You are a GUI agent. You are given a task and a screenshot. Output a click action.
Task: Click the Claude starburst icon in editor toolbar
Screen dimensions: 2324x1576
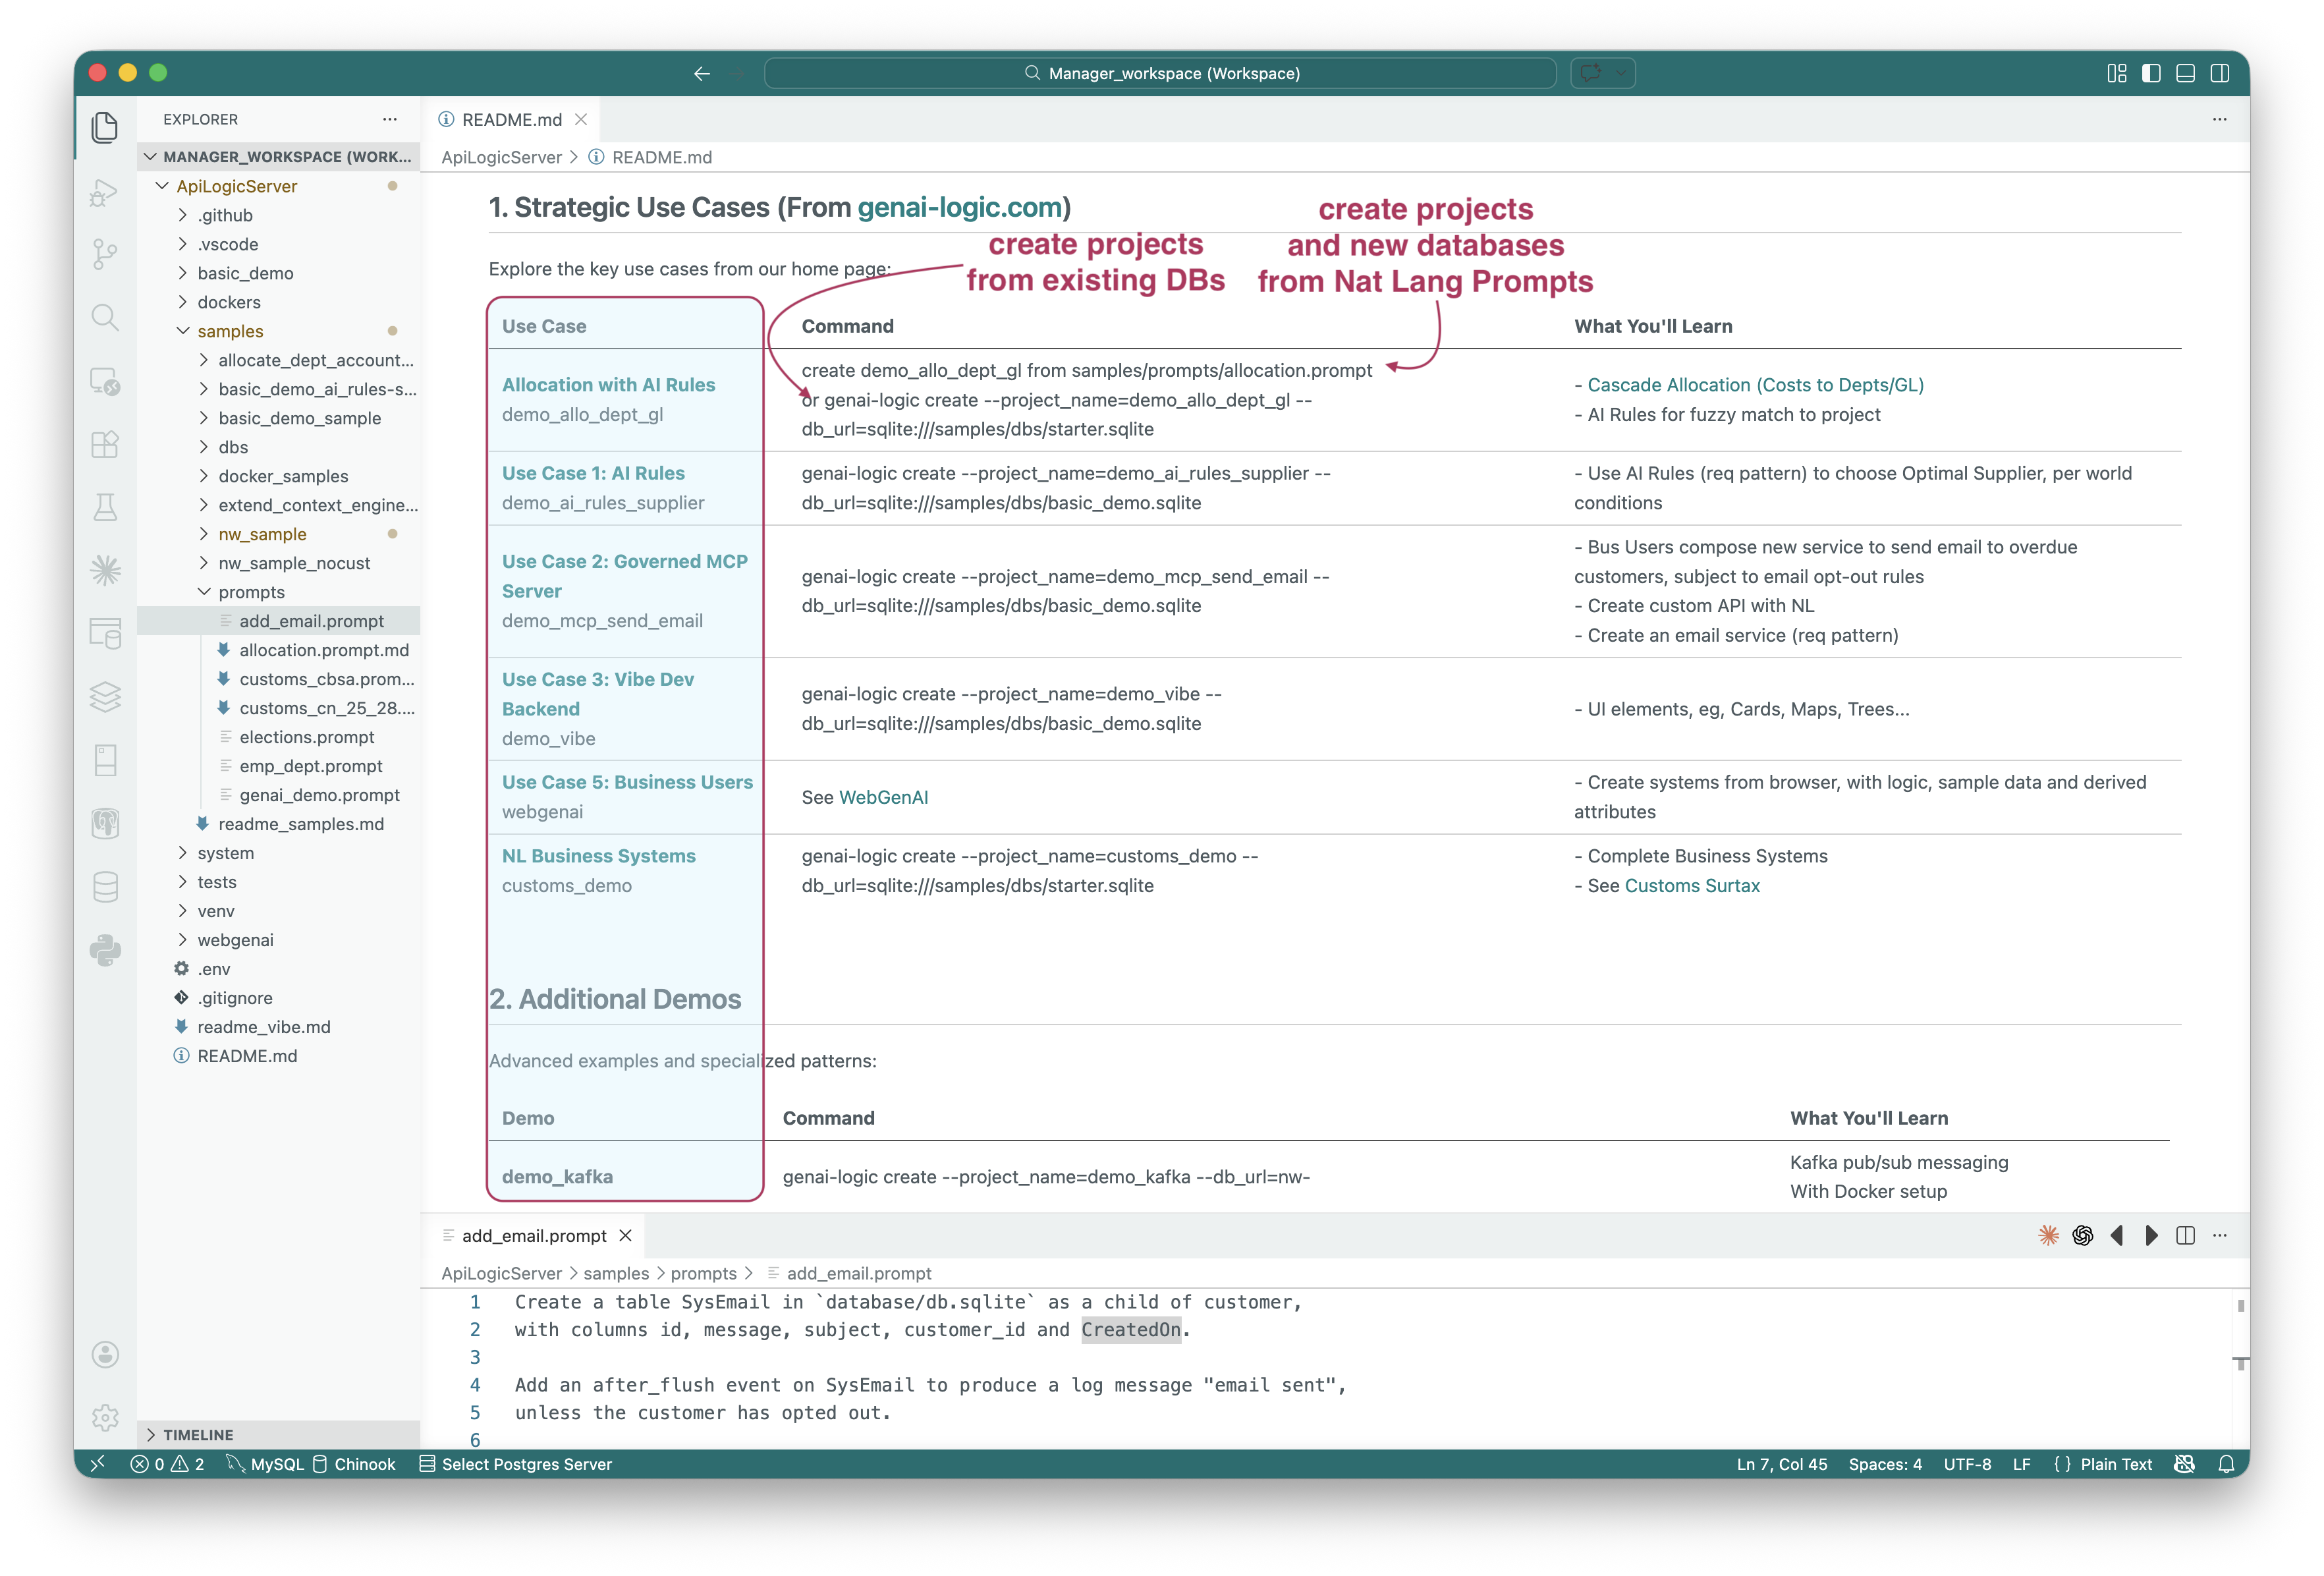[x=2048, y=1235]
